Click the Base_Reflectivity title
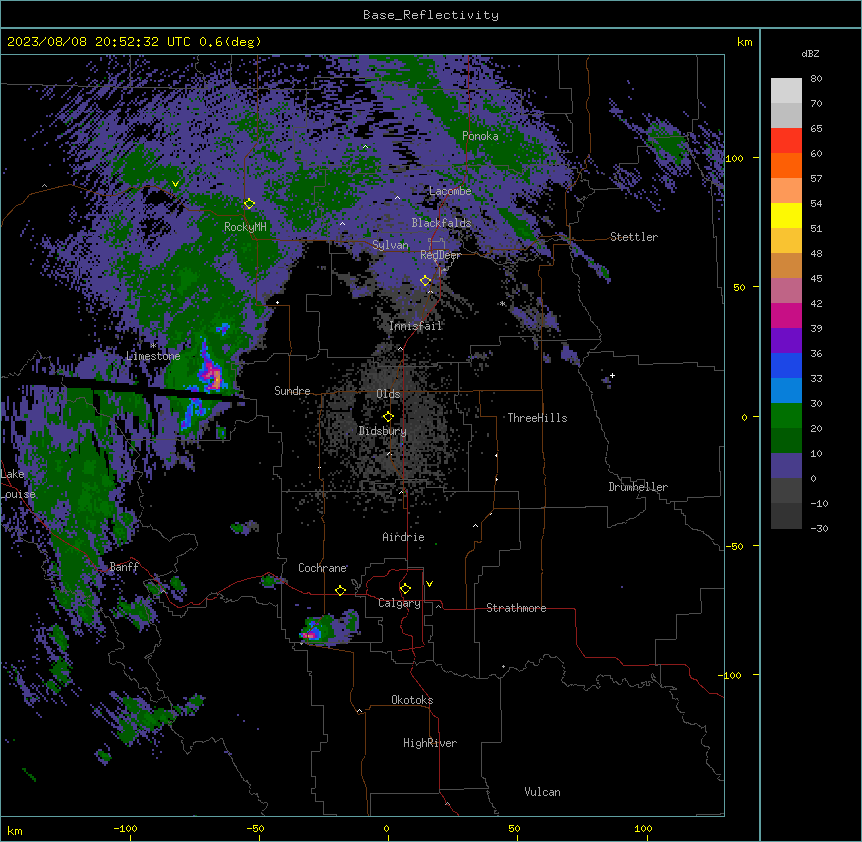 coord(431,15)
